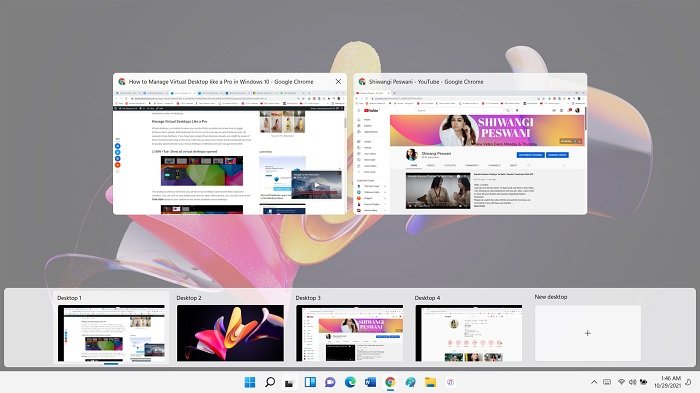Select the How to Manage Virtual Desktop window
Screen dimensions: 700x393
[229, 144]
